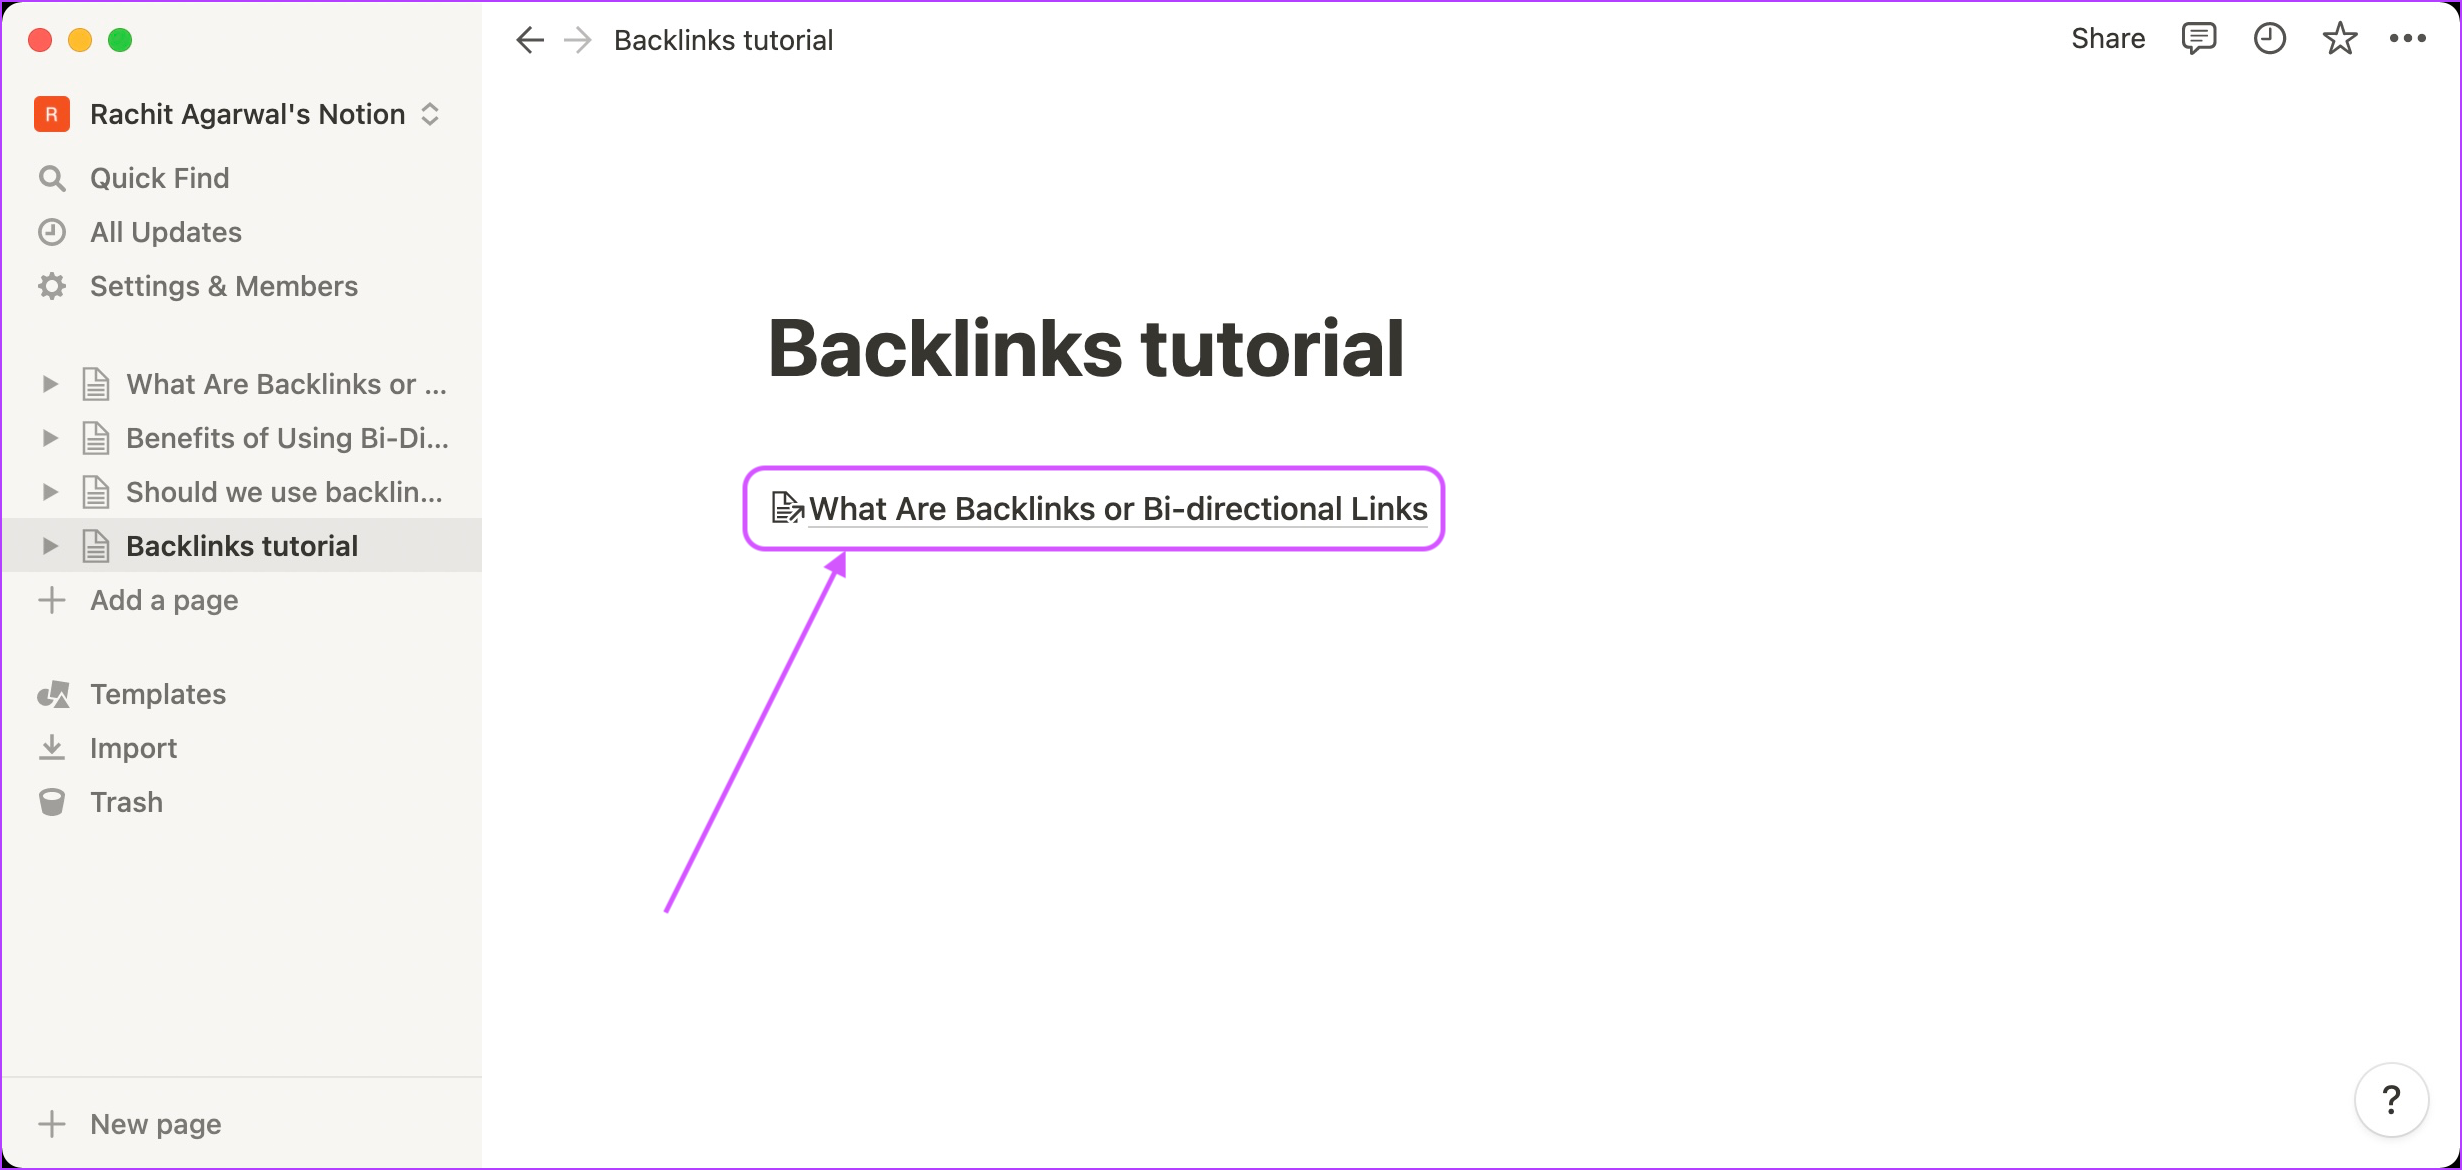Click New page at bottom
Image resolution: width=2462 pixels, height=1170 pixels.
154,1124
